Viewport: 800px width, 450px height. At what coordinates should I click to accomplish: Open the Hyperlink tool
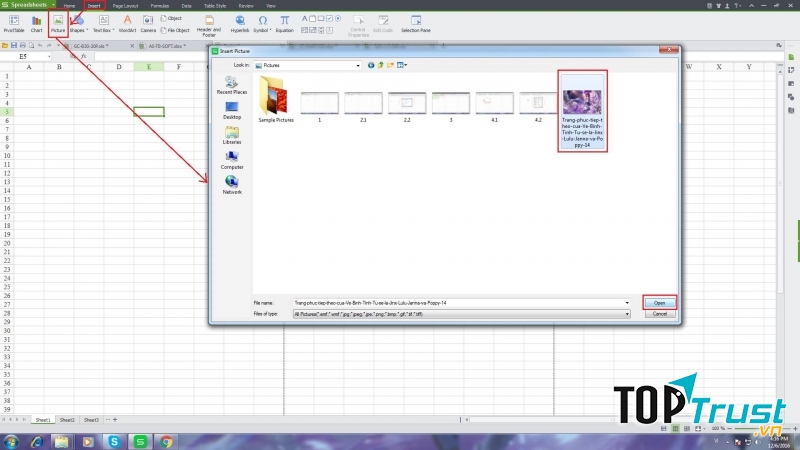click(x=240, y=22)
